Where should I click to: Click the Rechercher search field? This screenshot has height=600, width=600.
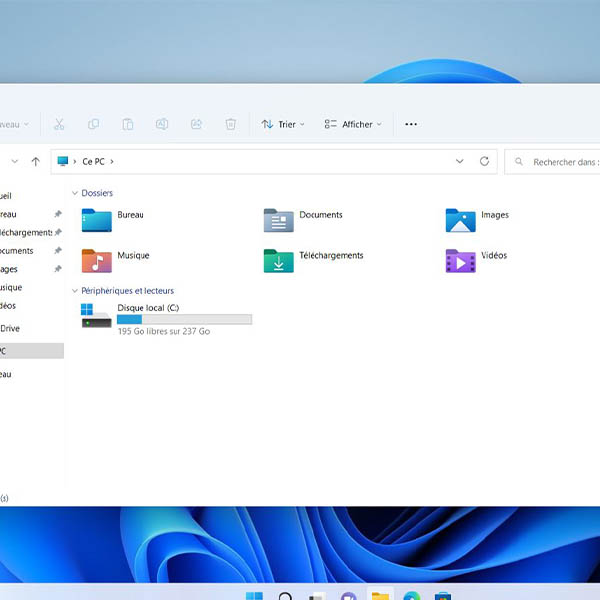pyautogui.click(x=560, y=161)
